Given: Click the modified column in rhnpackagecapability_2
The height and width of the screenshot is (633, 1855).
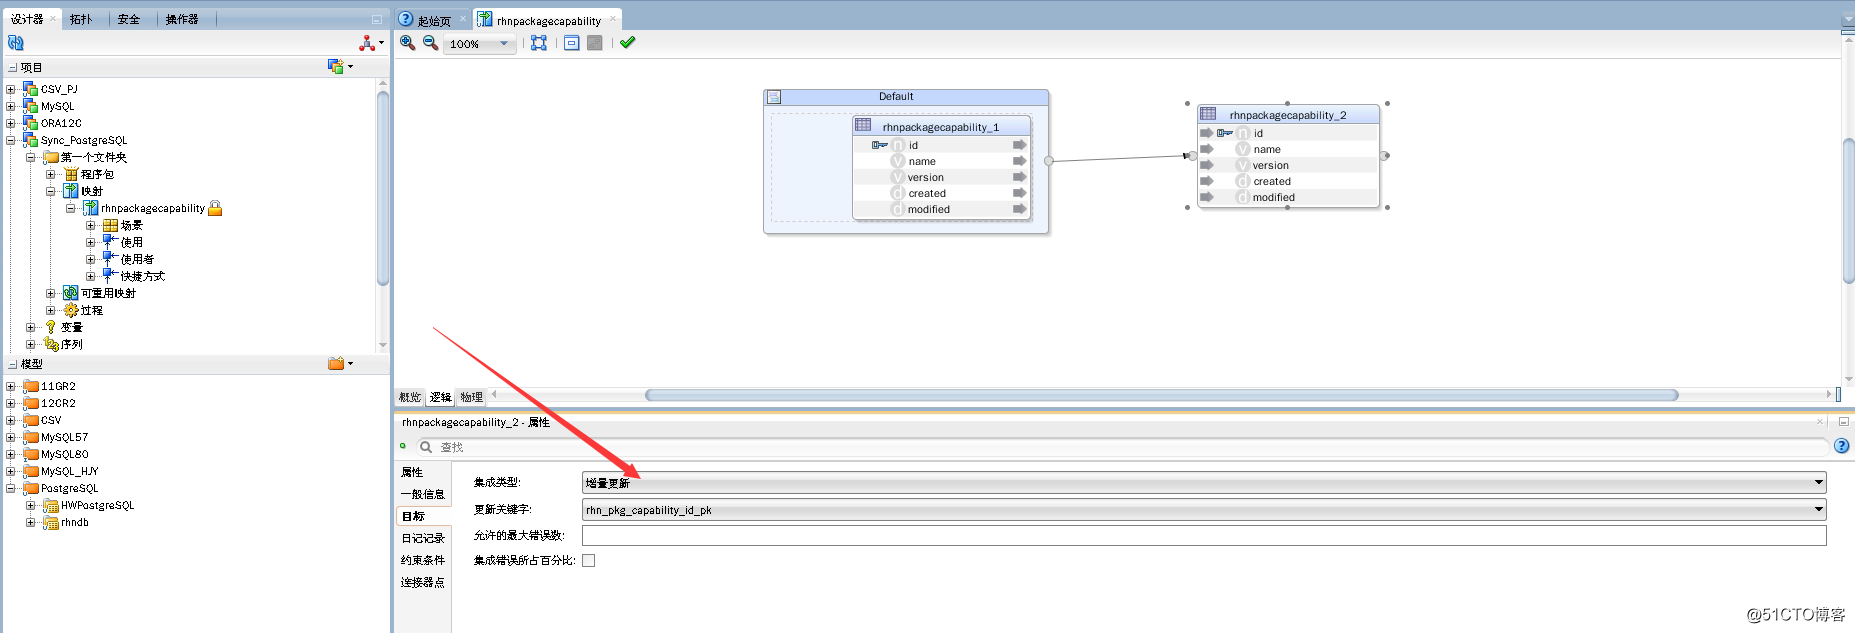Looking at the screenshot, I should tap(1274, 197).
